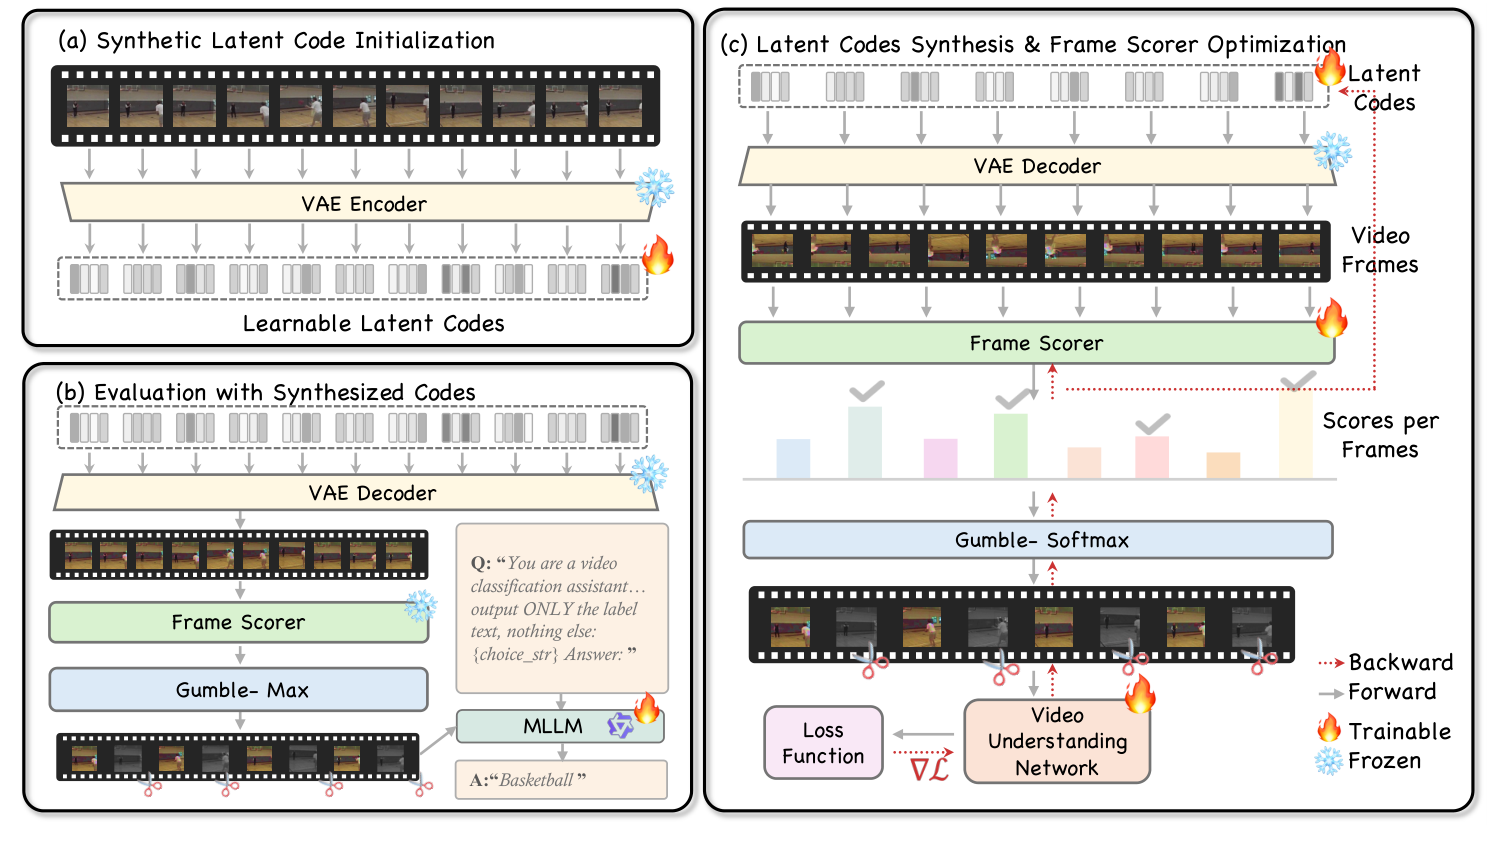Click the fire icon on panel (c) Frame Scorer
Viewport: 1507px width, 855px height.
coord(1330,318)
